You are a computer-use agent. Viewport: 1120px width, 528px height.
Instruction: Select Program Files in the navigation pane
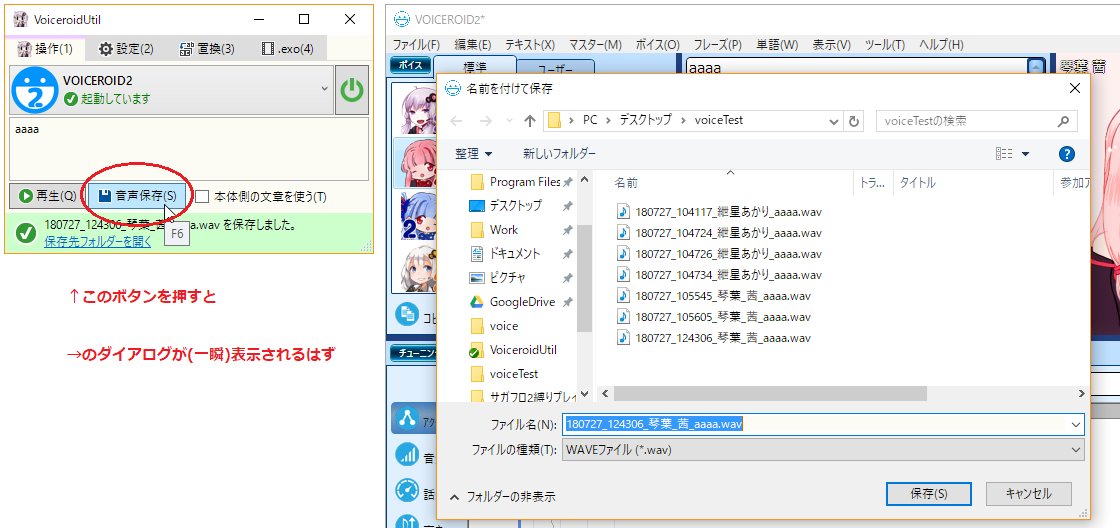tap(523, 181)
